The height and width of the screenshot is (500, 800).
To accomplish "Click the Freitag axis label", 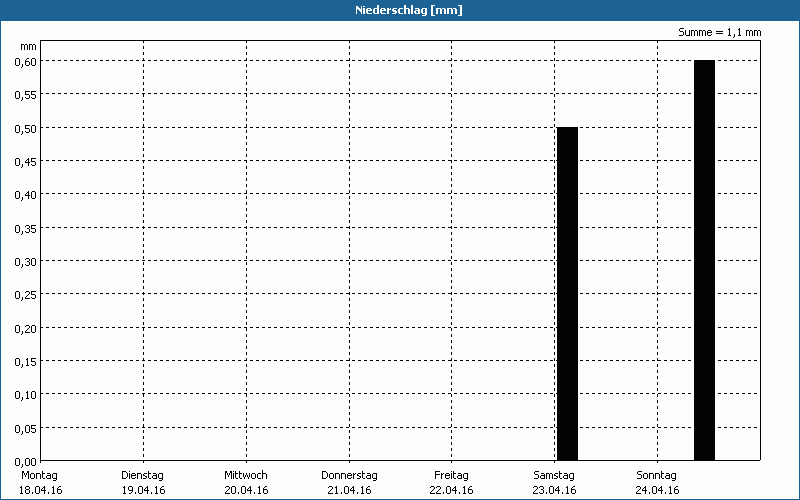I will tap(451, 476).
